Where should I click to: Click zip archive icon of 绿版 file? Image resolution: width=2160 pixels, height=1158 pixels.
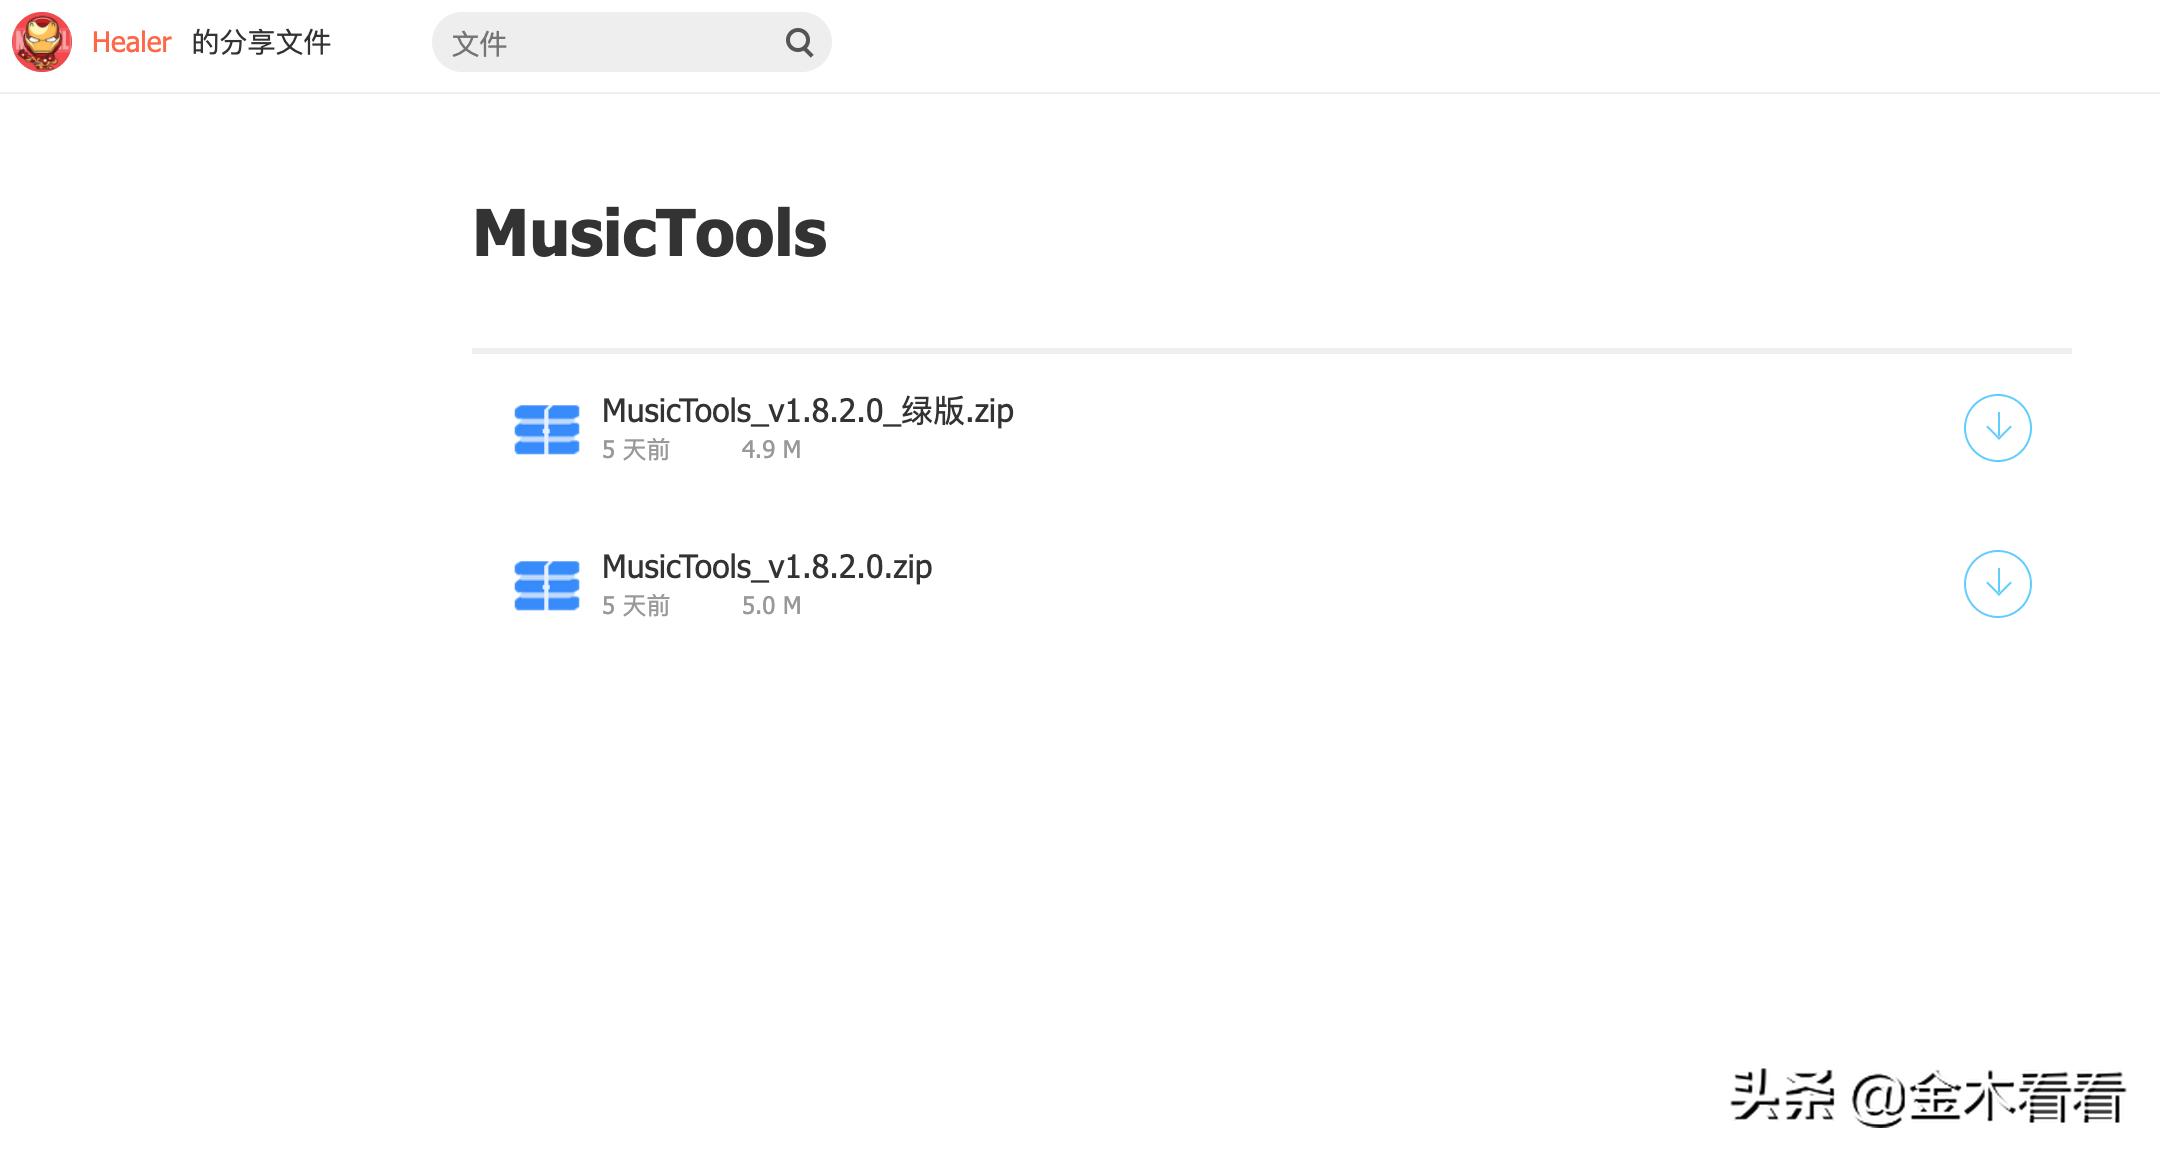pyautogui.click(x=546, y=430)
